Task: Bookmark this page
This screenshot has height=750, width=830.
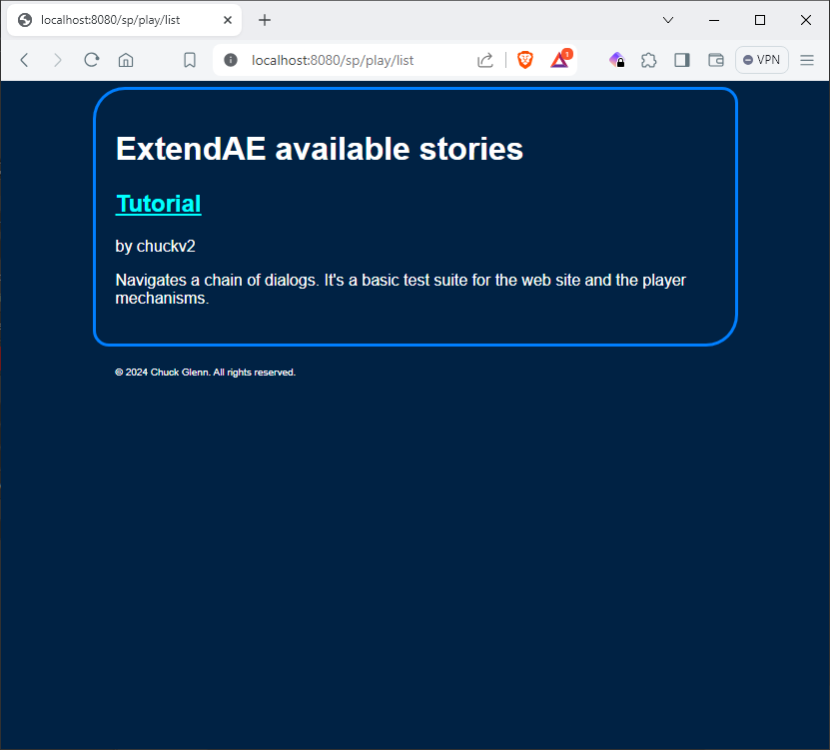Action: point(189,60)
